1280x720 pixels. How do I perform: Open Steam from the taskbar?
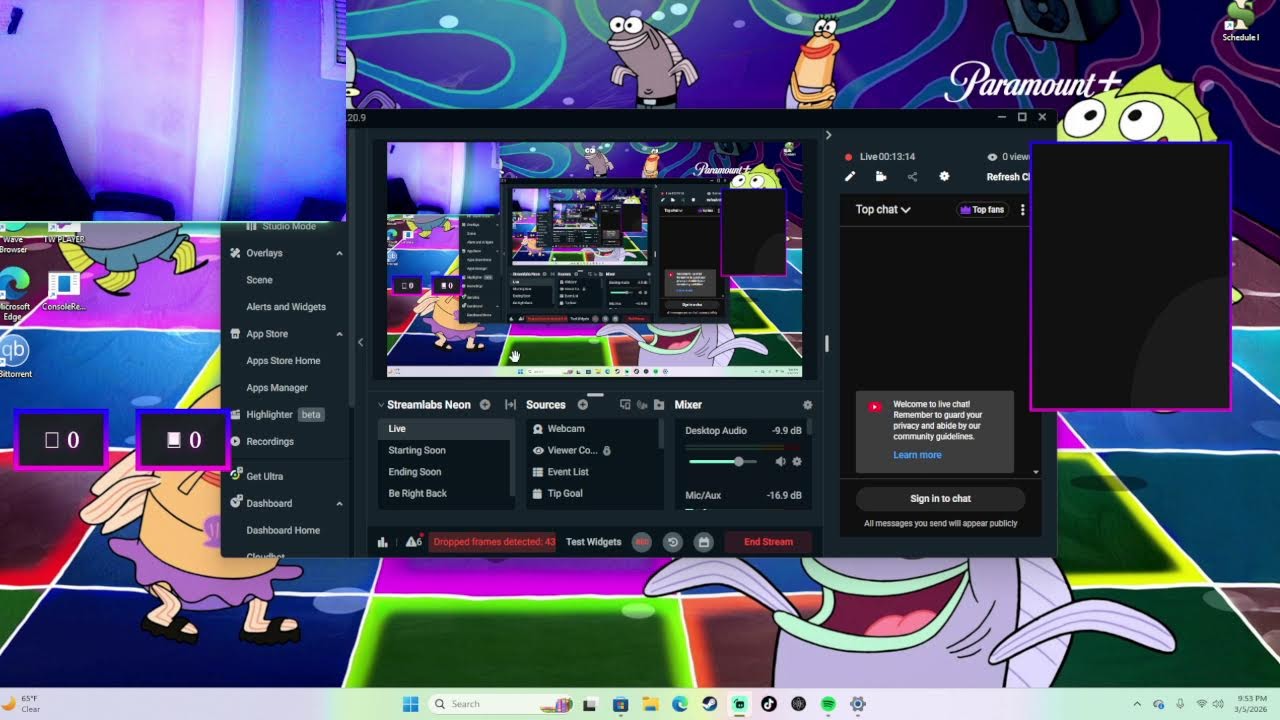point(709,704)
